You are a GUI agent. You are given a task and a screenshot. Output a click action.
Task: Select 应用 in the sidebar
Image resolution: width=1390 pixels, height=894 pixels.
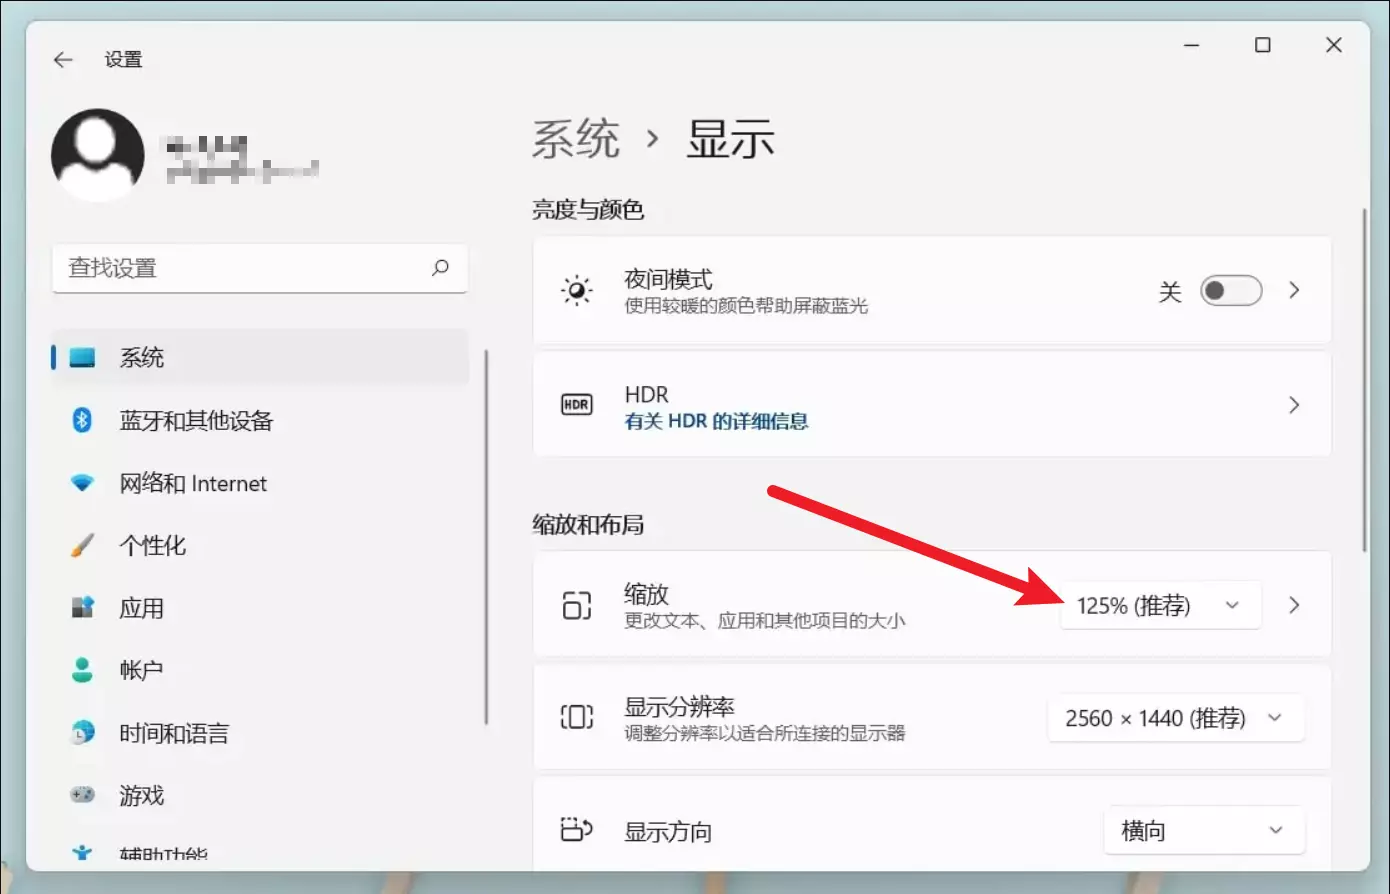click(260, 607)
